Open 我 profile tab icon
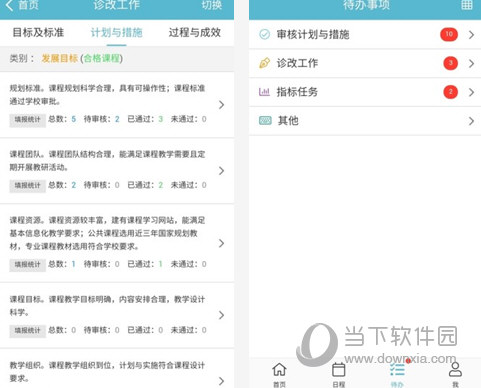The width and height of the screenshot is (481, 388). 455,369
